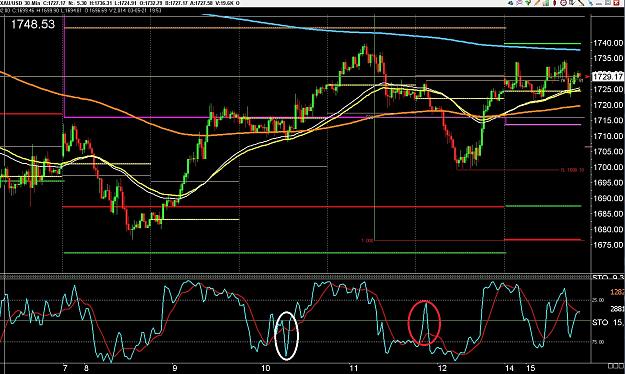625x374 pixels.
Task: Click date label 14 on time axis
Action: [x=509, y=368]
